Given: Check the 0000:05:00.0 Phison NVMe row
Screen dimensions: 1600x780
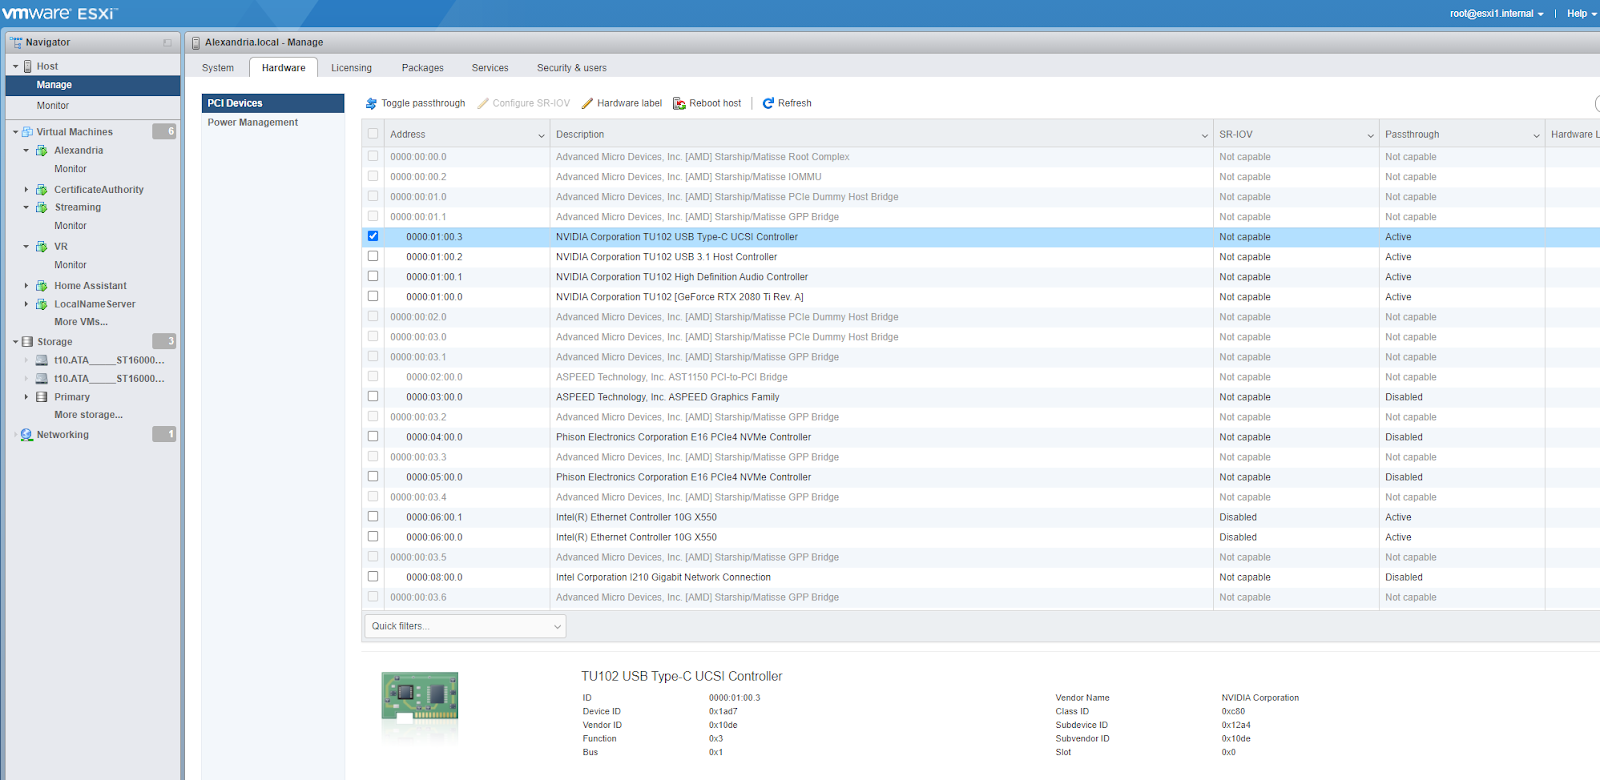Looking at the screenshot, I should [x=373, y=476].
